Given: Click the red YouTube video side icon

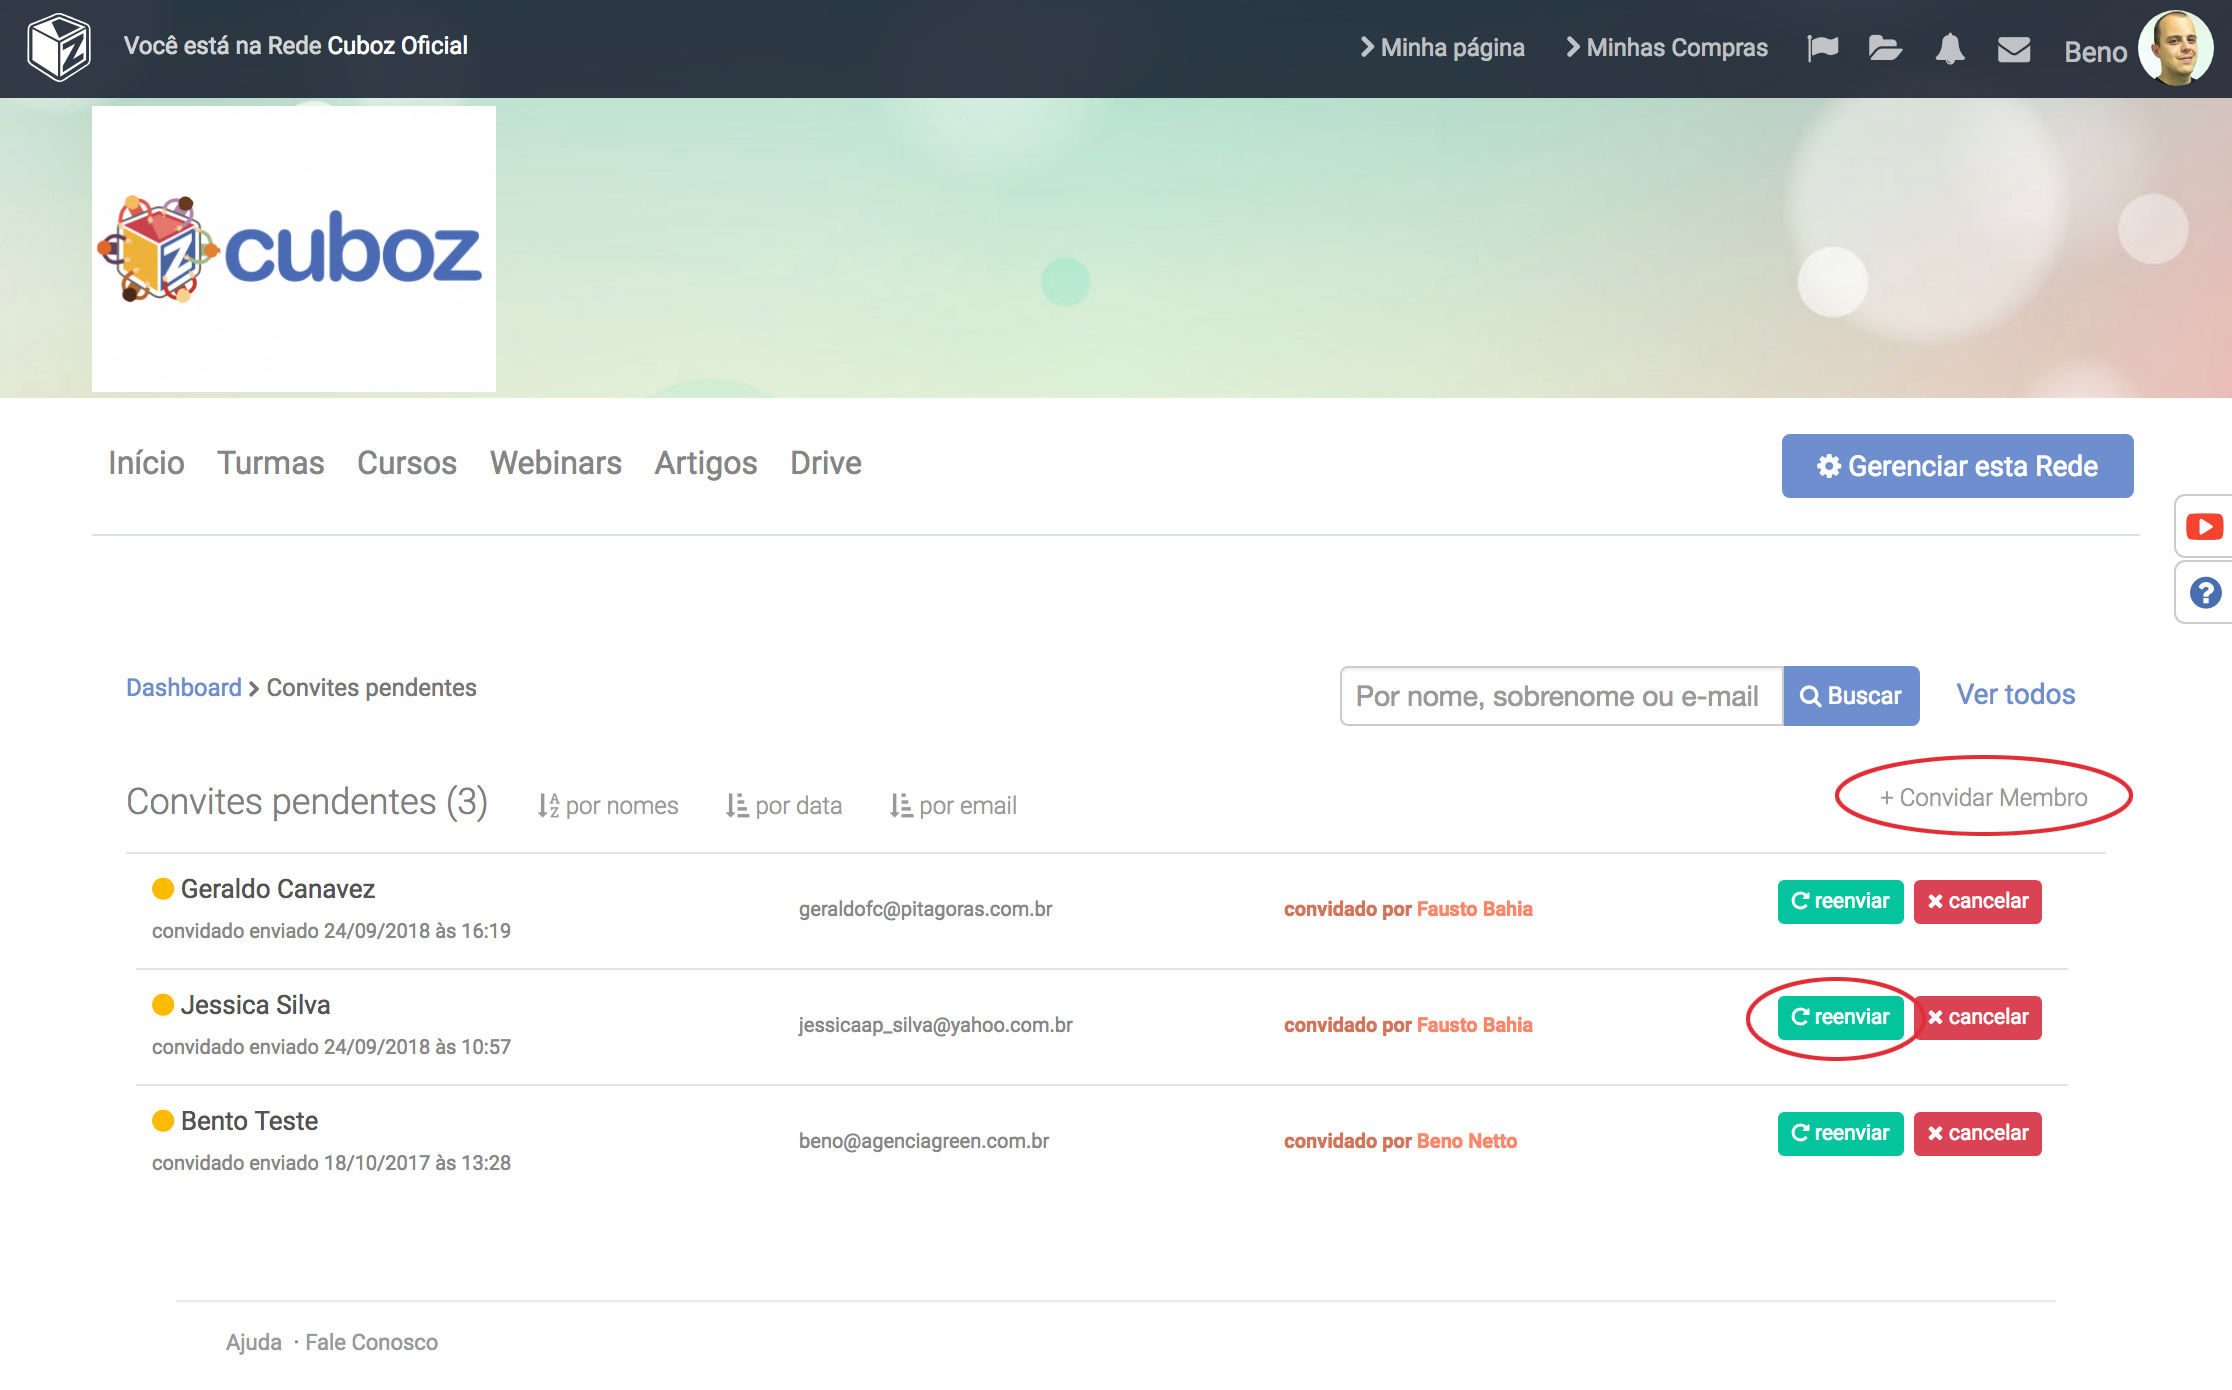Looking at the screenshot, I should (2204, 527).
